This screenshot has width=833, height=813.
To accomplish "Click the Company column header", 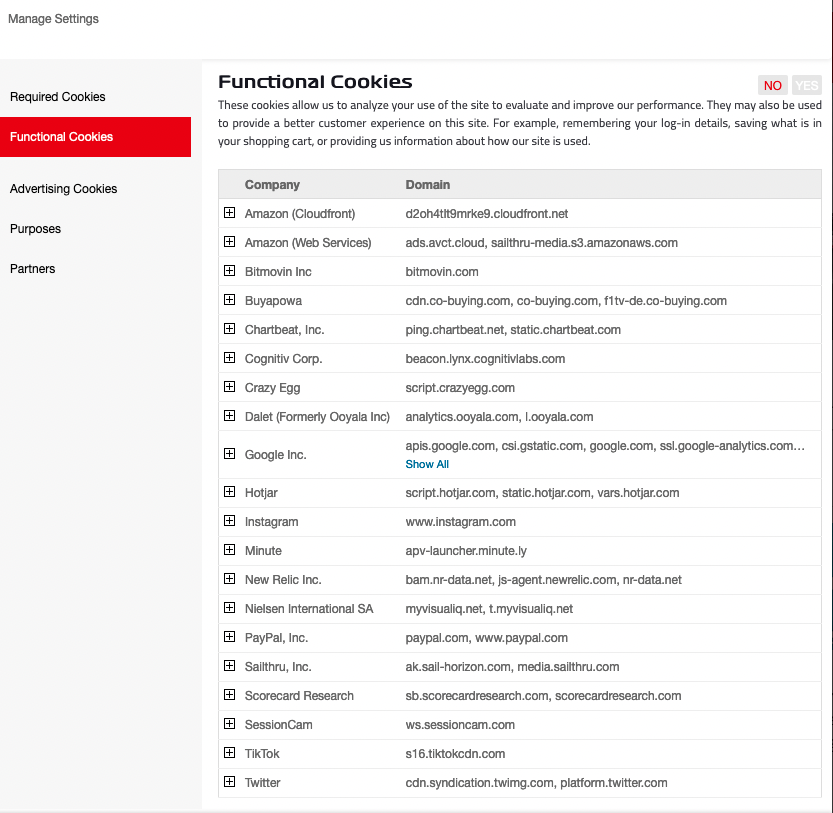I will click(272, 185).
